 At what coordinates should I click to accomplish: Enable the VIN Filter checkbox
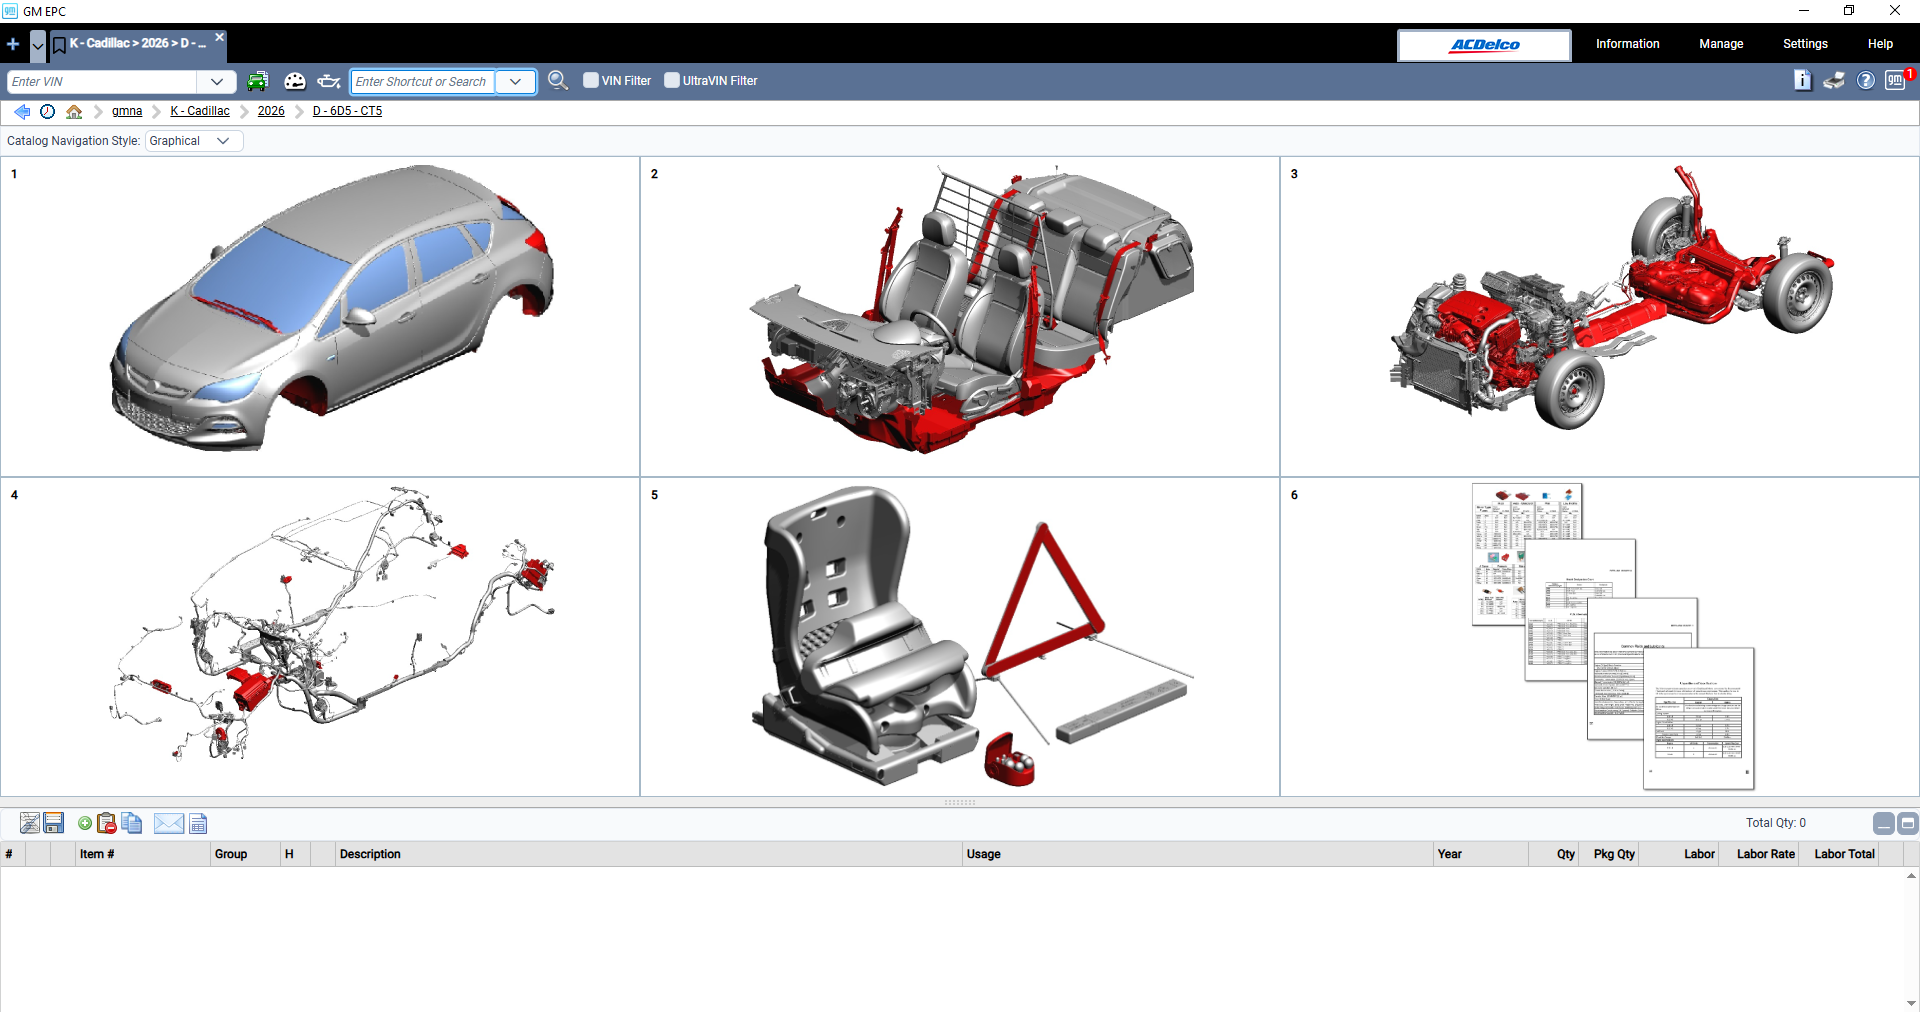(590, 80)
